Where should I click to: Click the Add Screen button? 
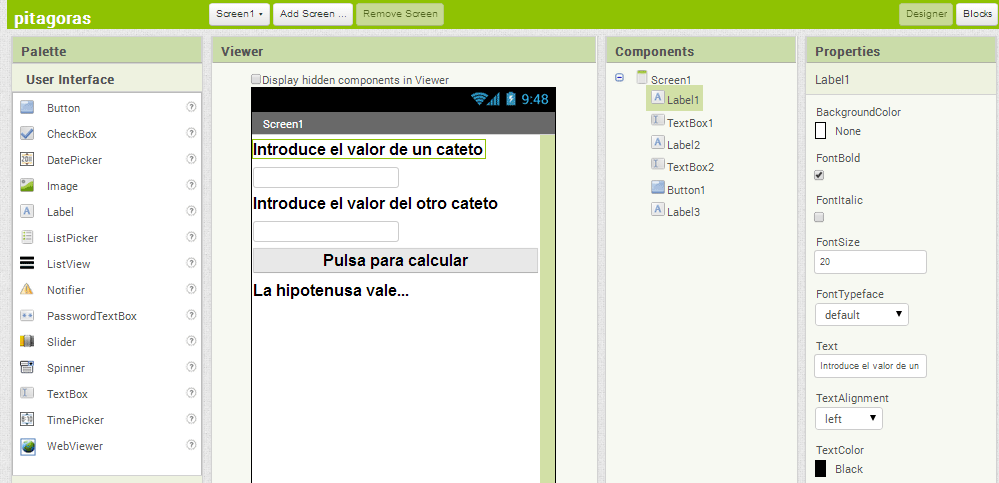(313, 14)
